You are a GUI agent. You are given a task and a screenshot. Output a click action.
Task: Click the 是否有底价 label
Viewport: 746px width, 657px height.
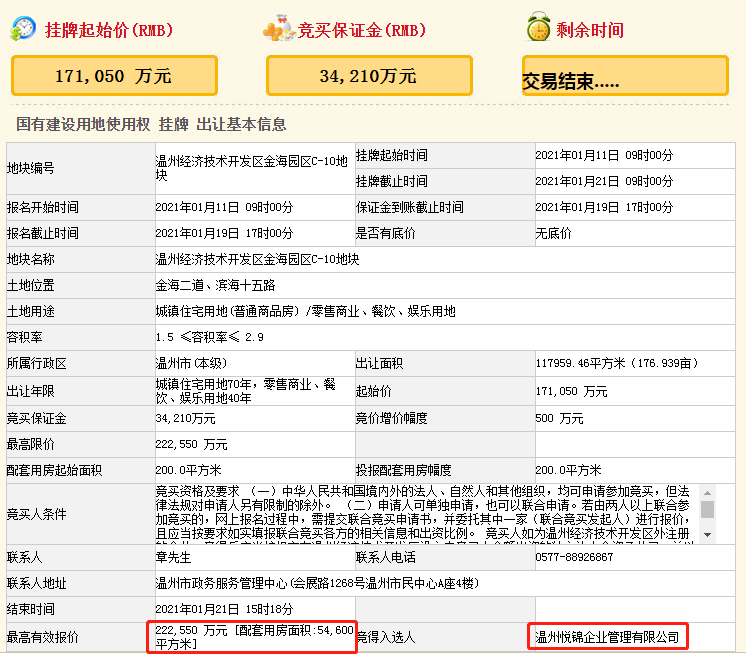coord(386,234)
